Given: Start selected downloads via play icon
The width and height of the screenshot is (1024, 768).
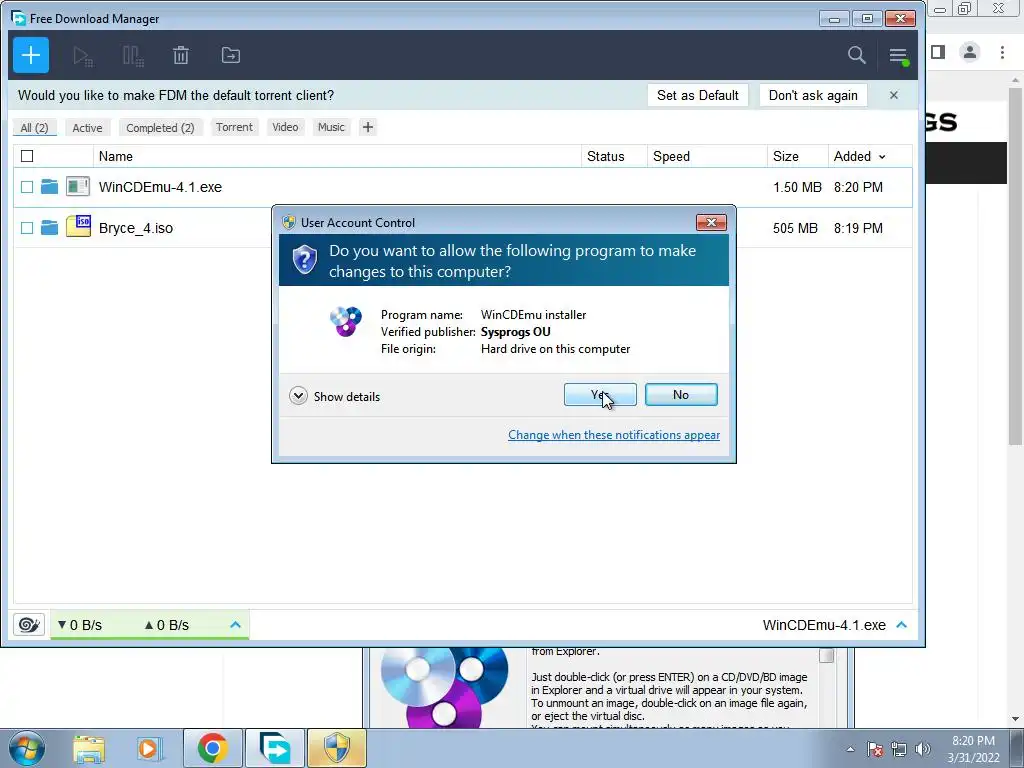Looking at the screenshot, I should coord(83,56).
